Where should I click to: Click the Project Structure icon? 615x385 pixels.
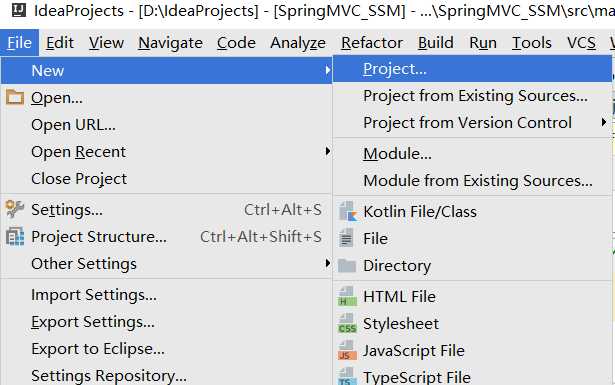pyautogui.click(x=15, y=236)
